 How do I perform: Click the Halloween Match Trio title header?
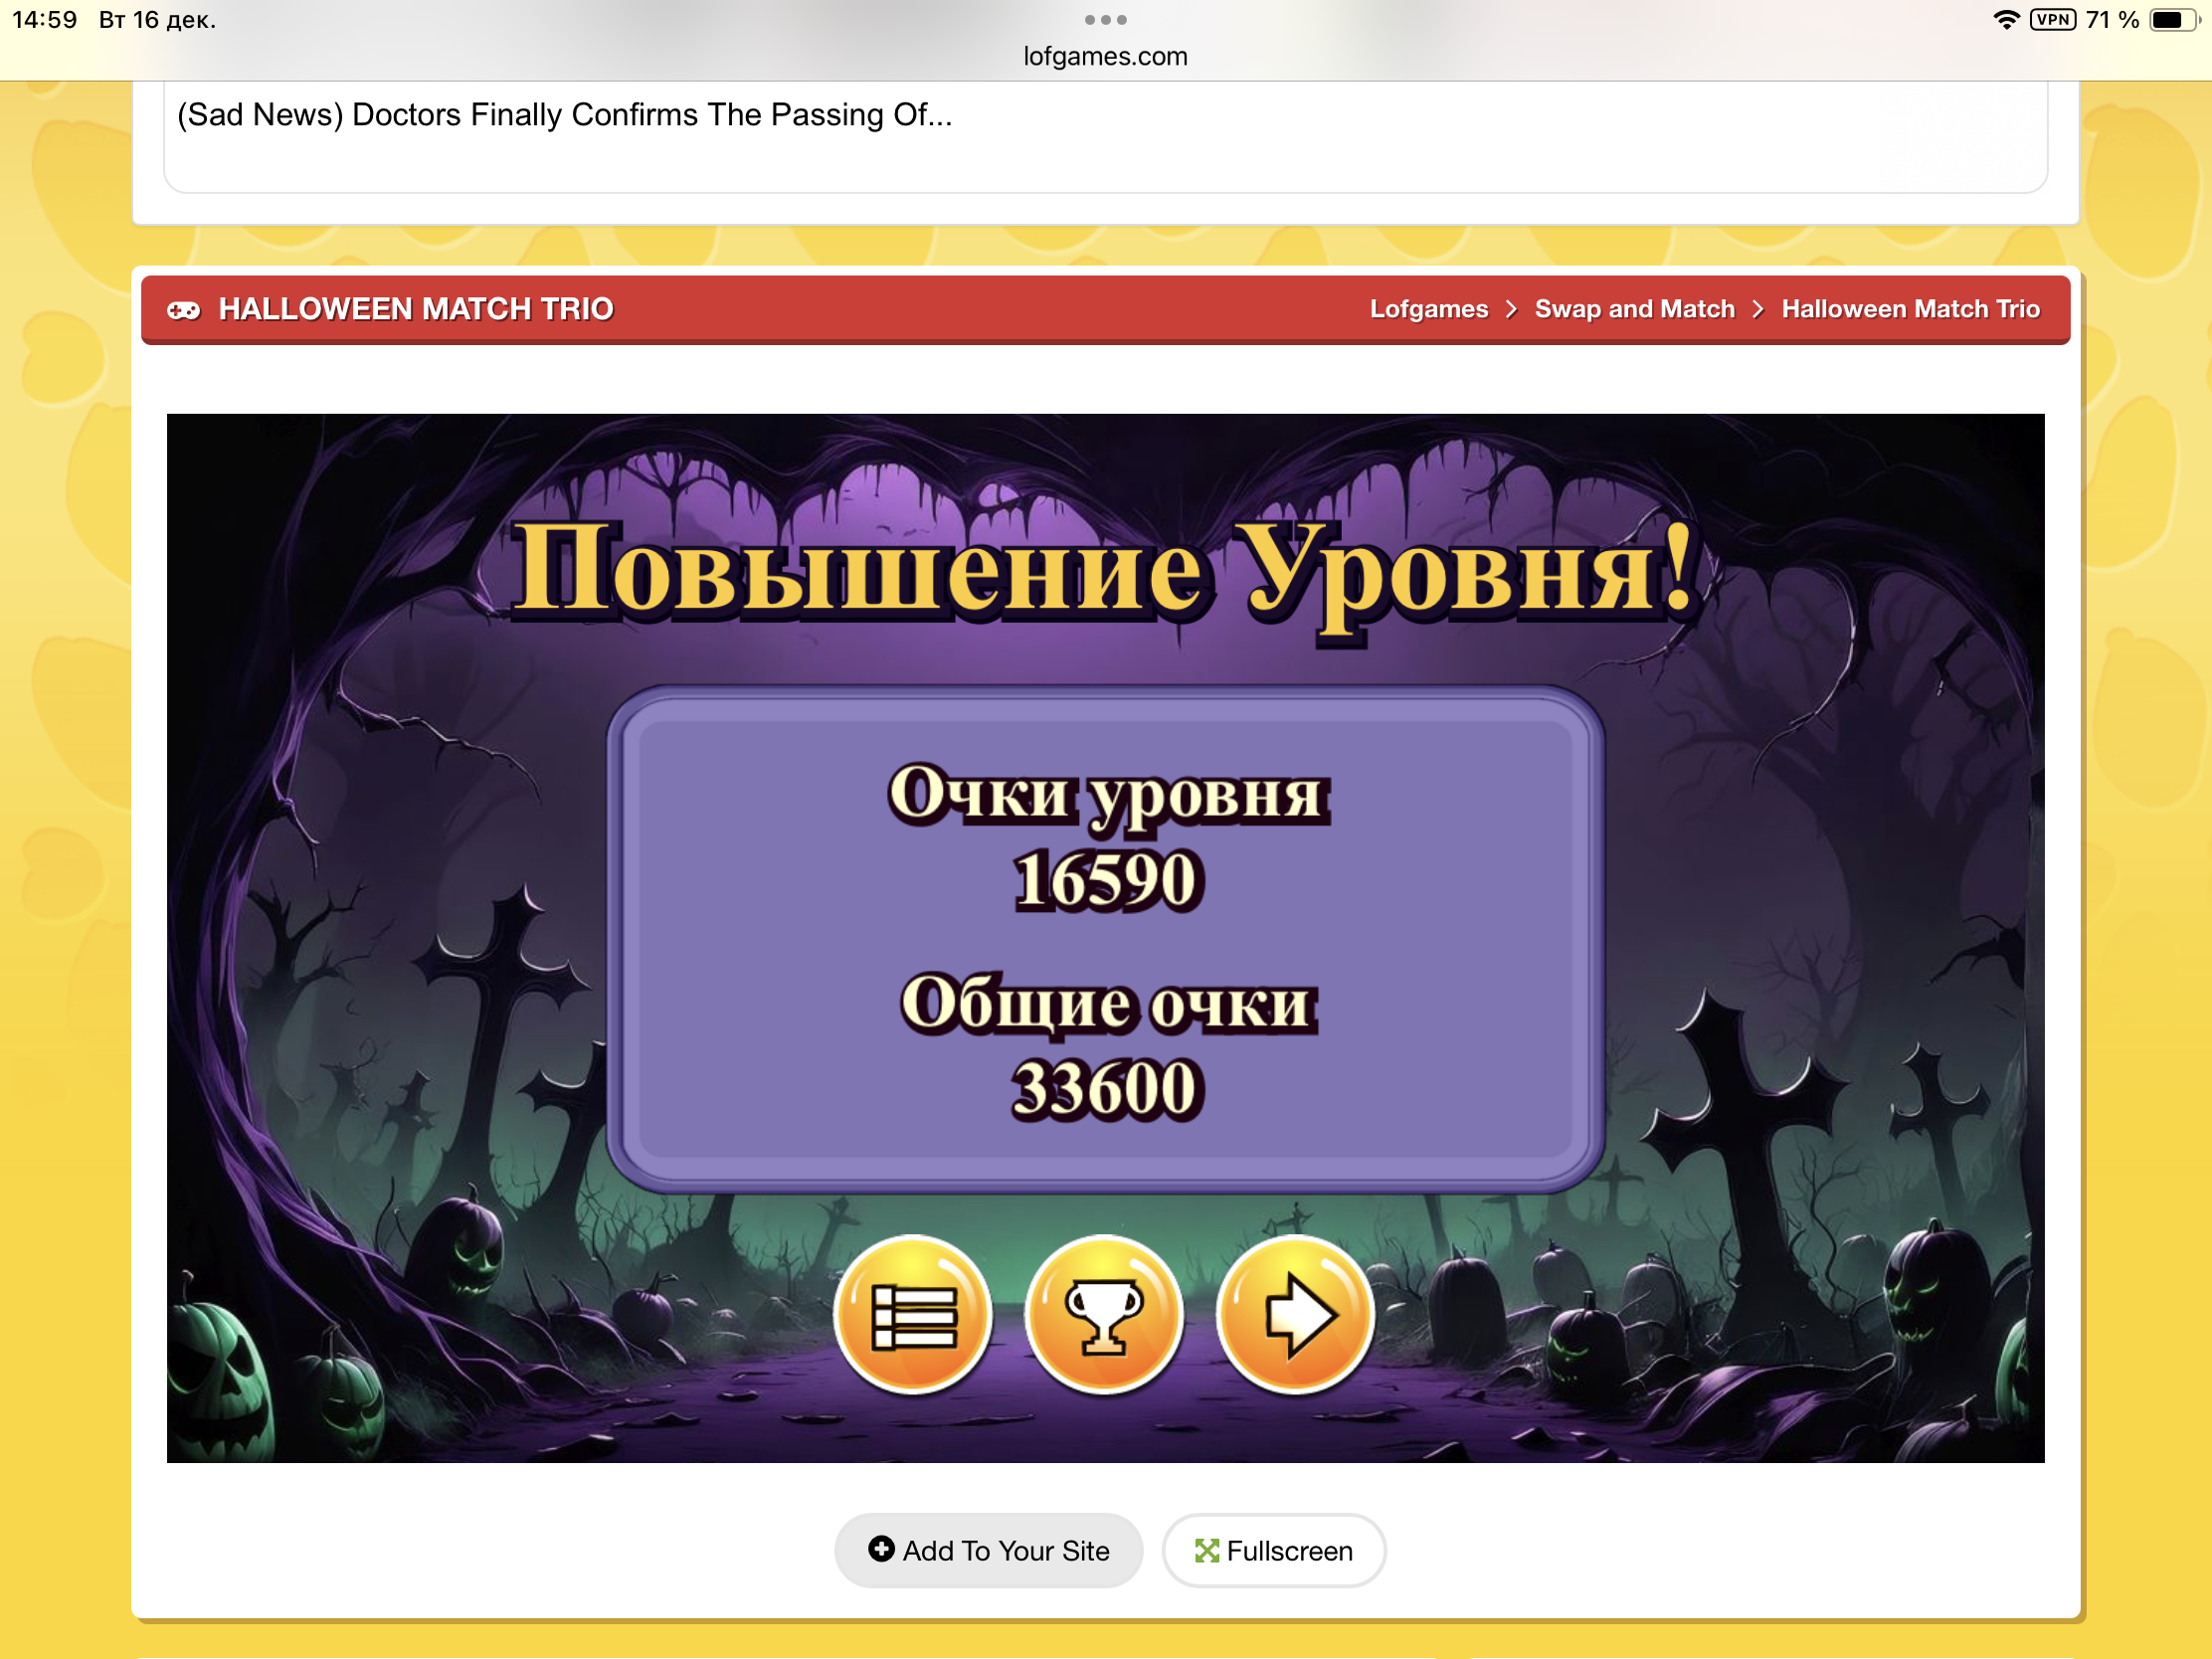[416, 310]
